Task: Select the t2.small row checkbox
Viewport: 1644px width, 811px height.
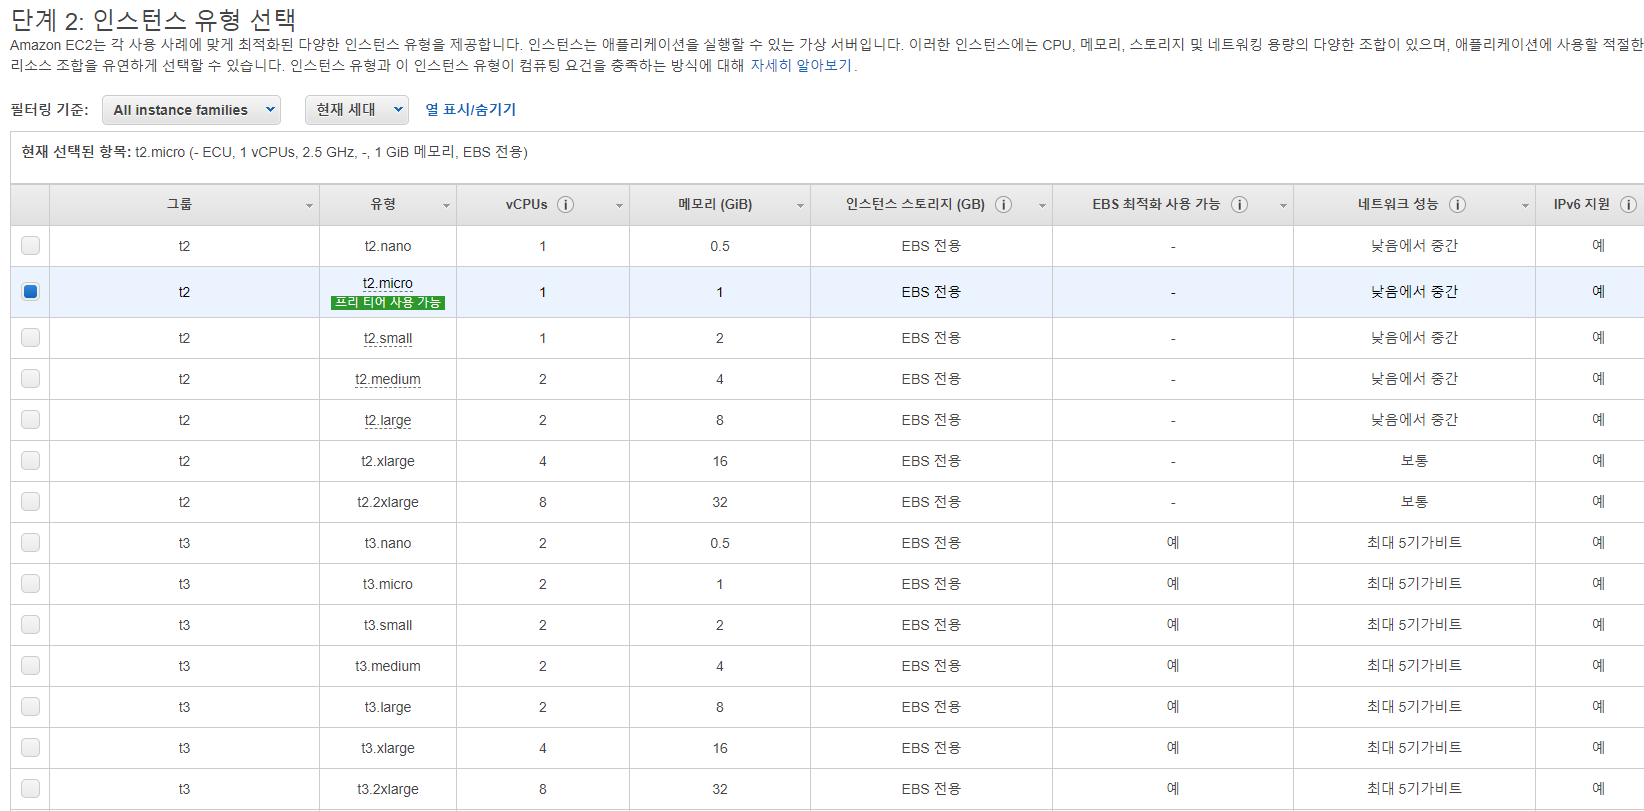Action: tap(30, 337)
